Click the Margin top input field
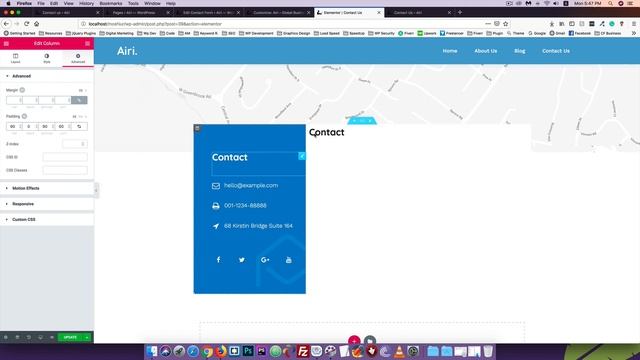The height and width of the screenshot is (360, 640). click(14, 100)
